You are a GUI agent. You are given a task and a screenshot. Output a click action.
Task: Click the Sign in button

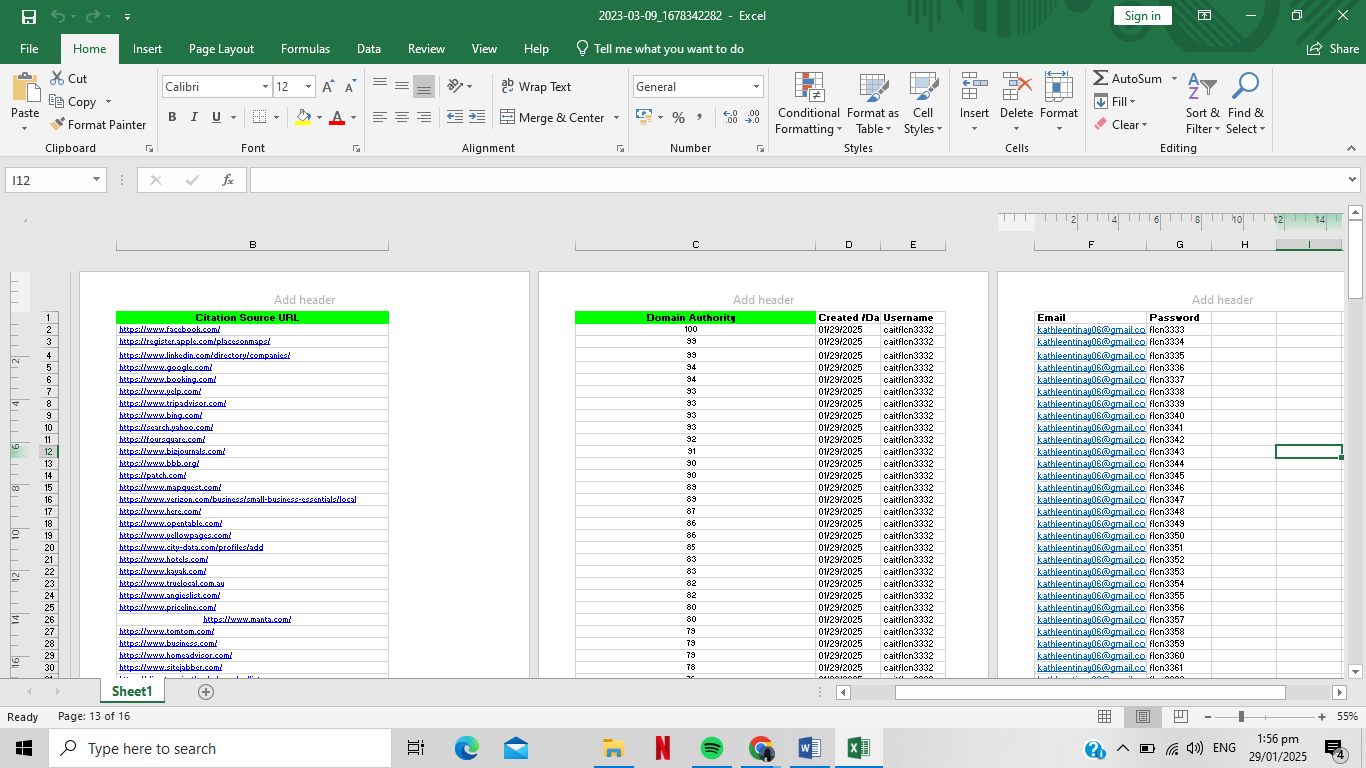point(1142,15)
